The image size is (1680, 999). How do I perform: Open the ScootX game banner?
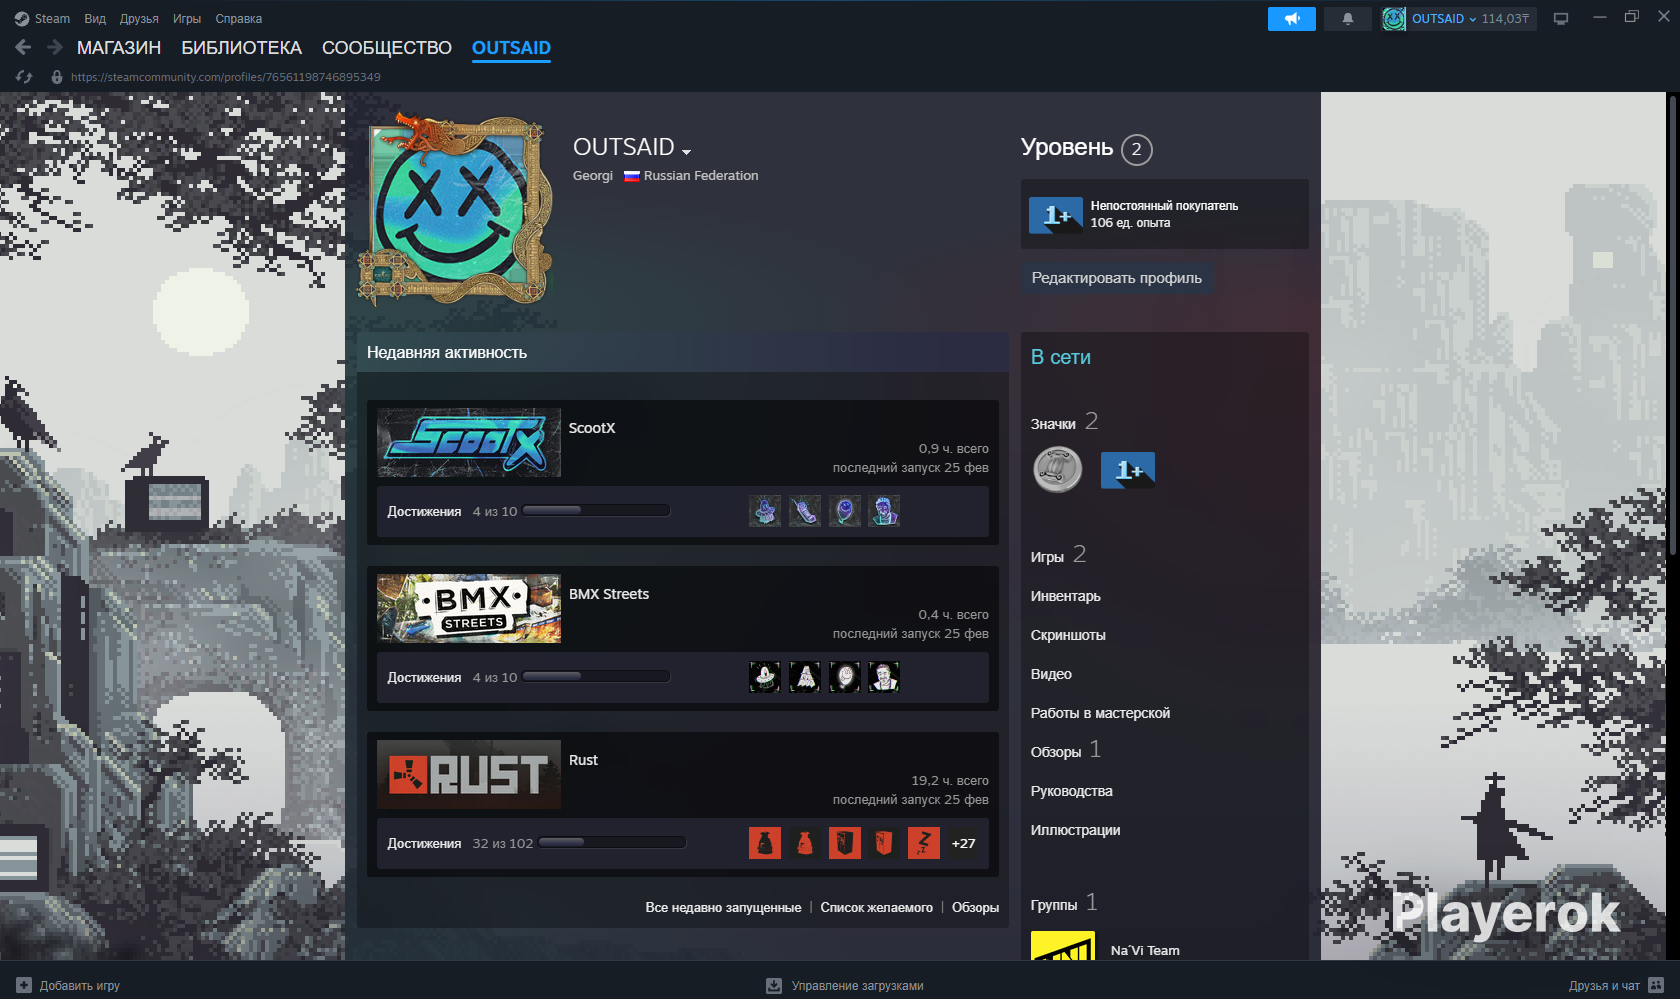469,442
